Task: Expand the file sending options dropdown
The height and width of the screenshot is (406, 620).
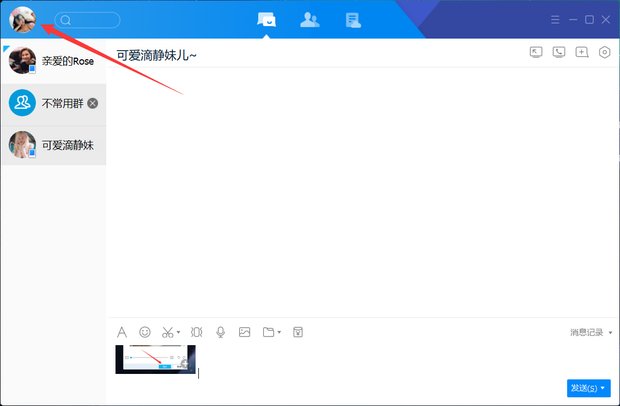Action: coord(279,332)
